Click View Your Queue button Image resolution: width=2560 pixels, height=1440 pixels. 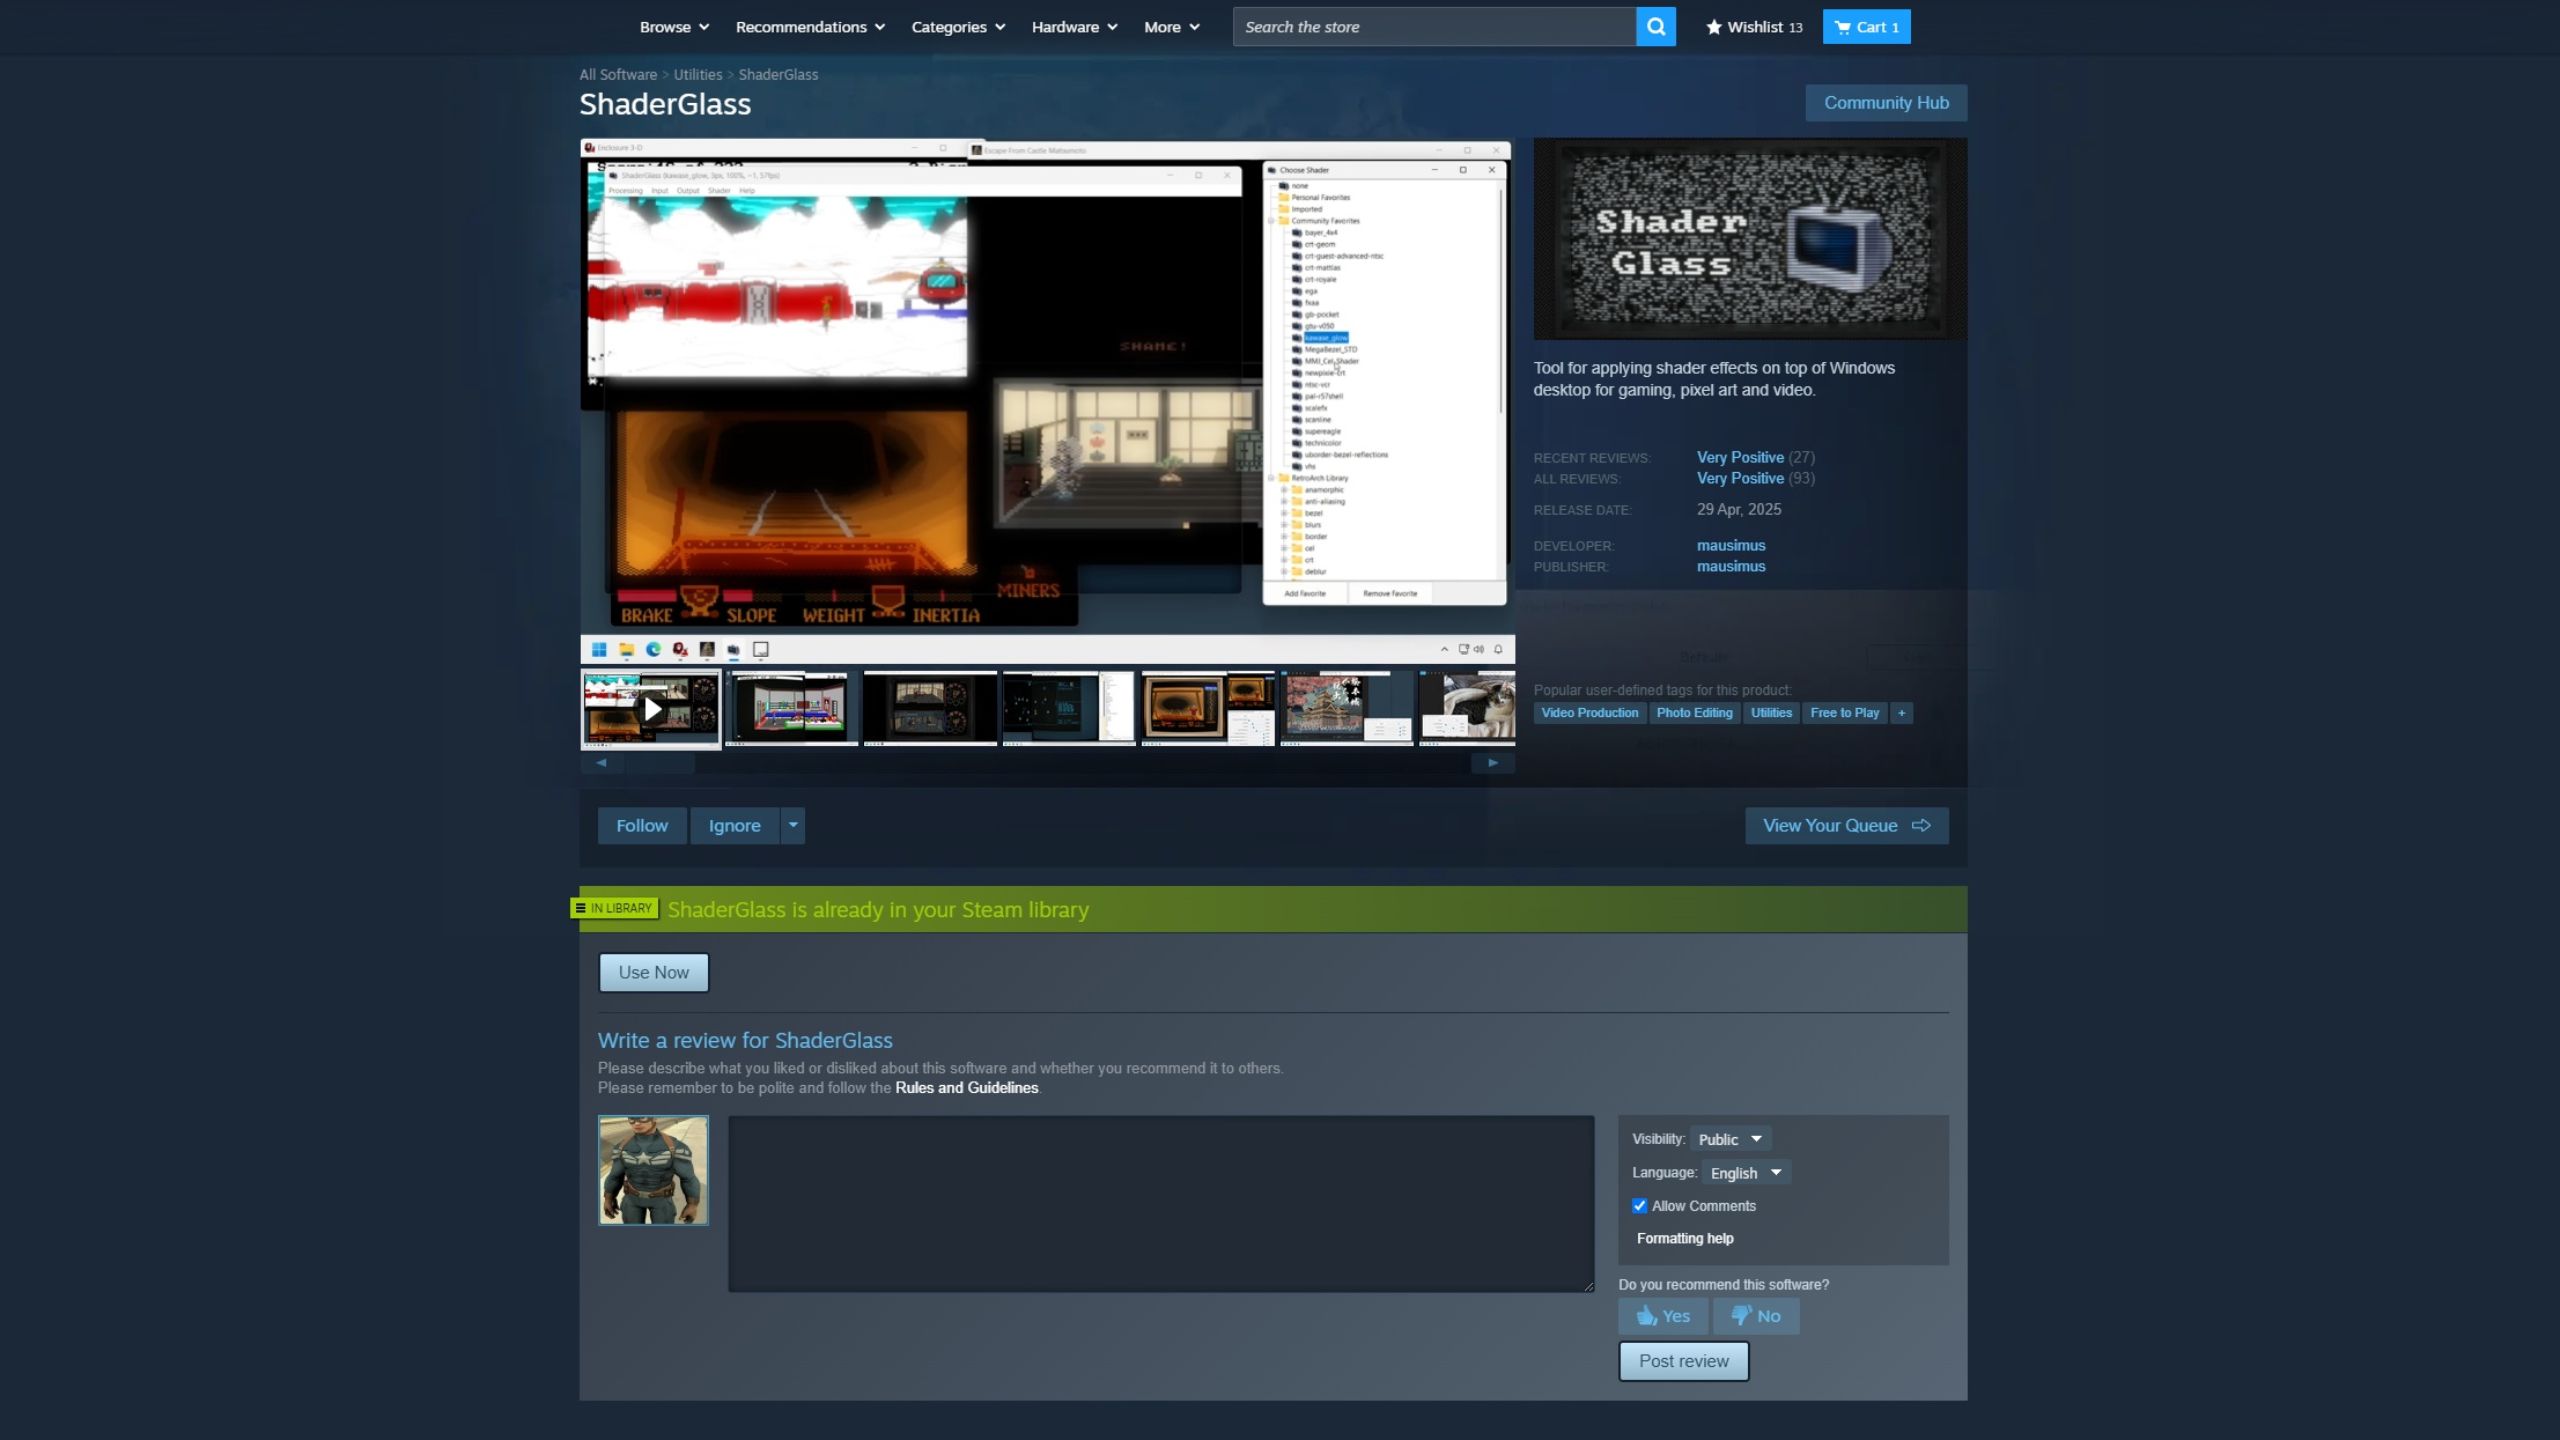click(1847, 826)
